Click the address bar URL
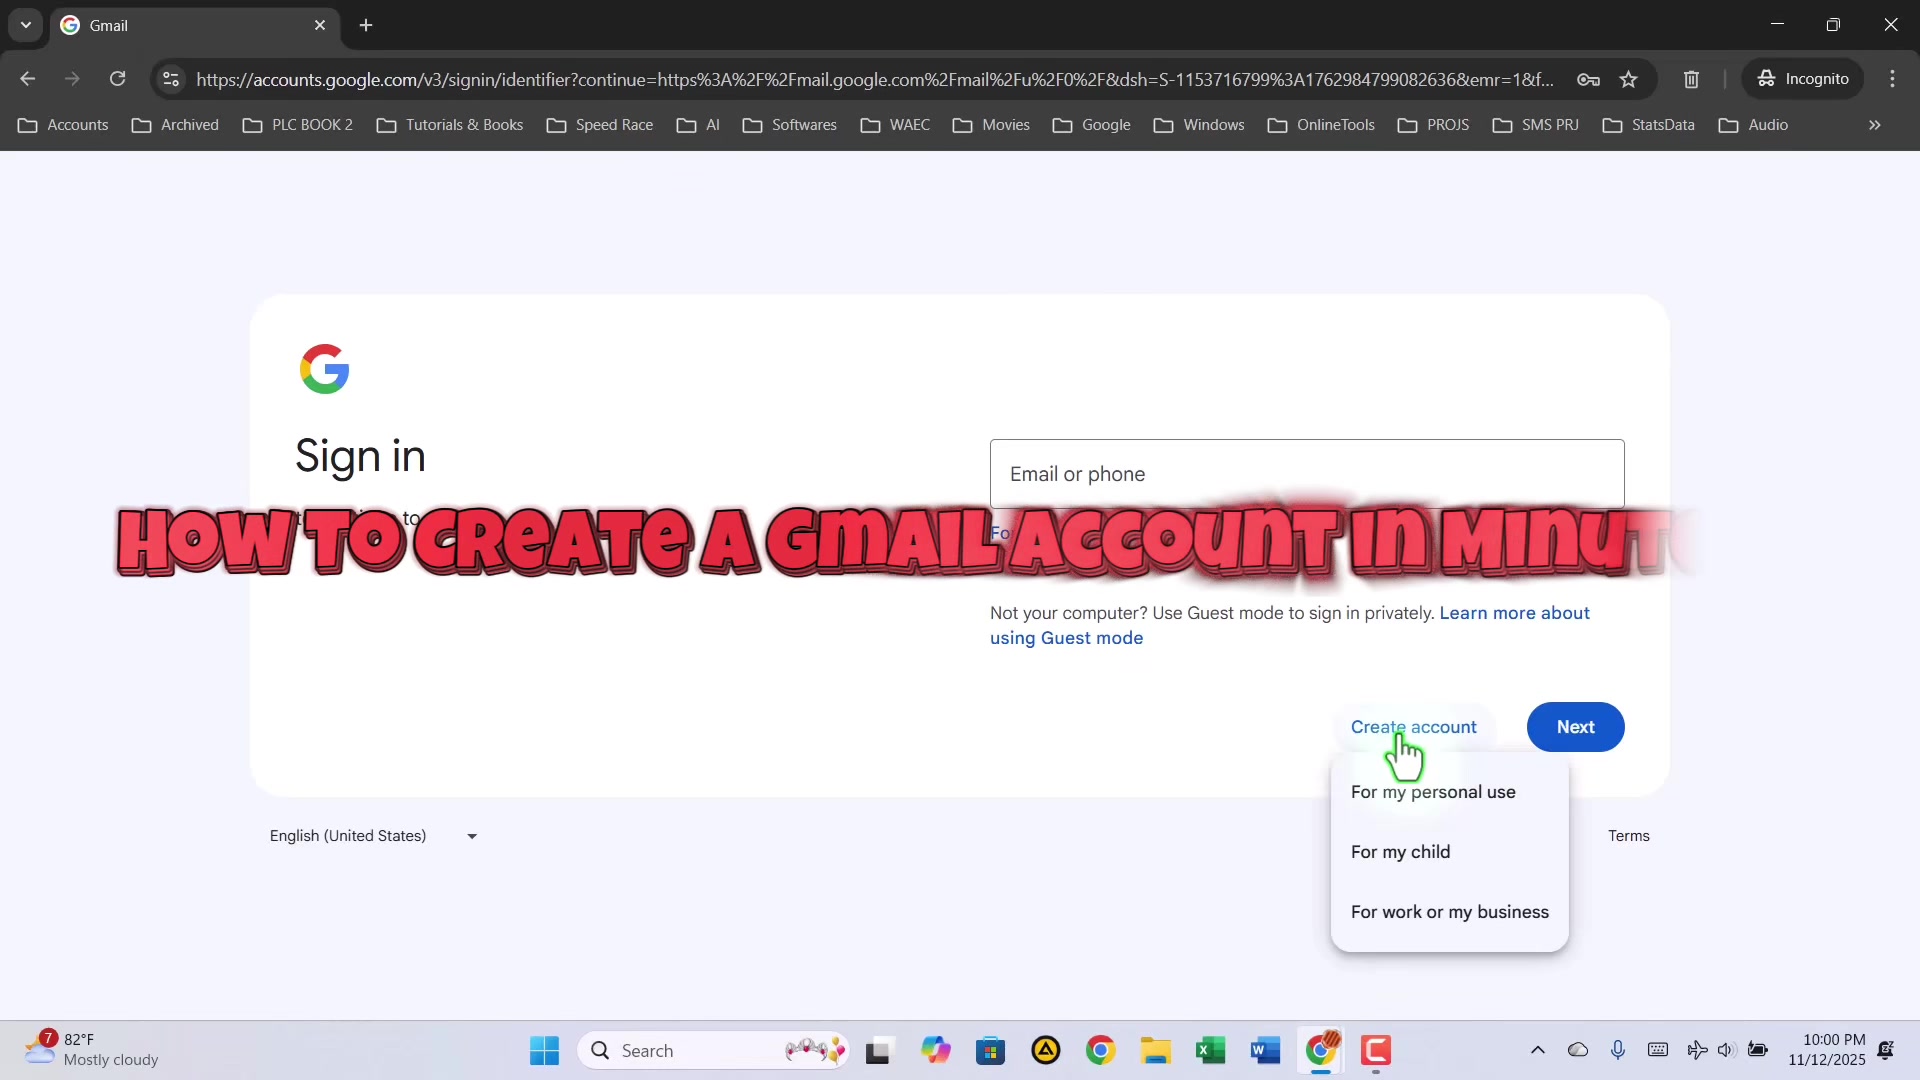Image resolution: width=1920 pixels, height=1080 pixels. [x=875, y=79]
